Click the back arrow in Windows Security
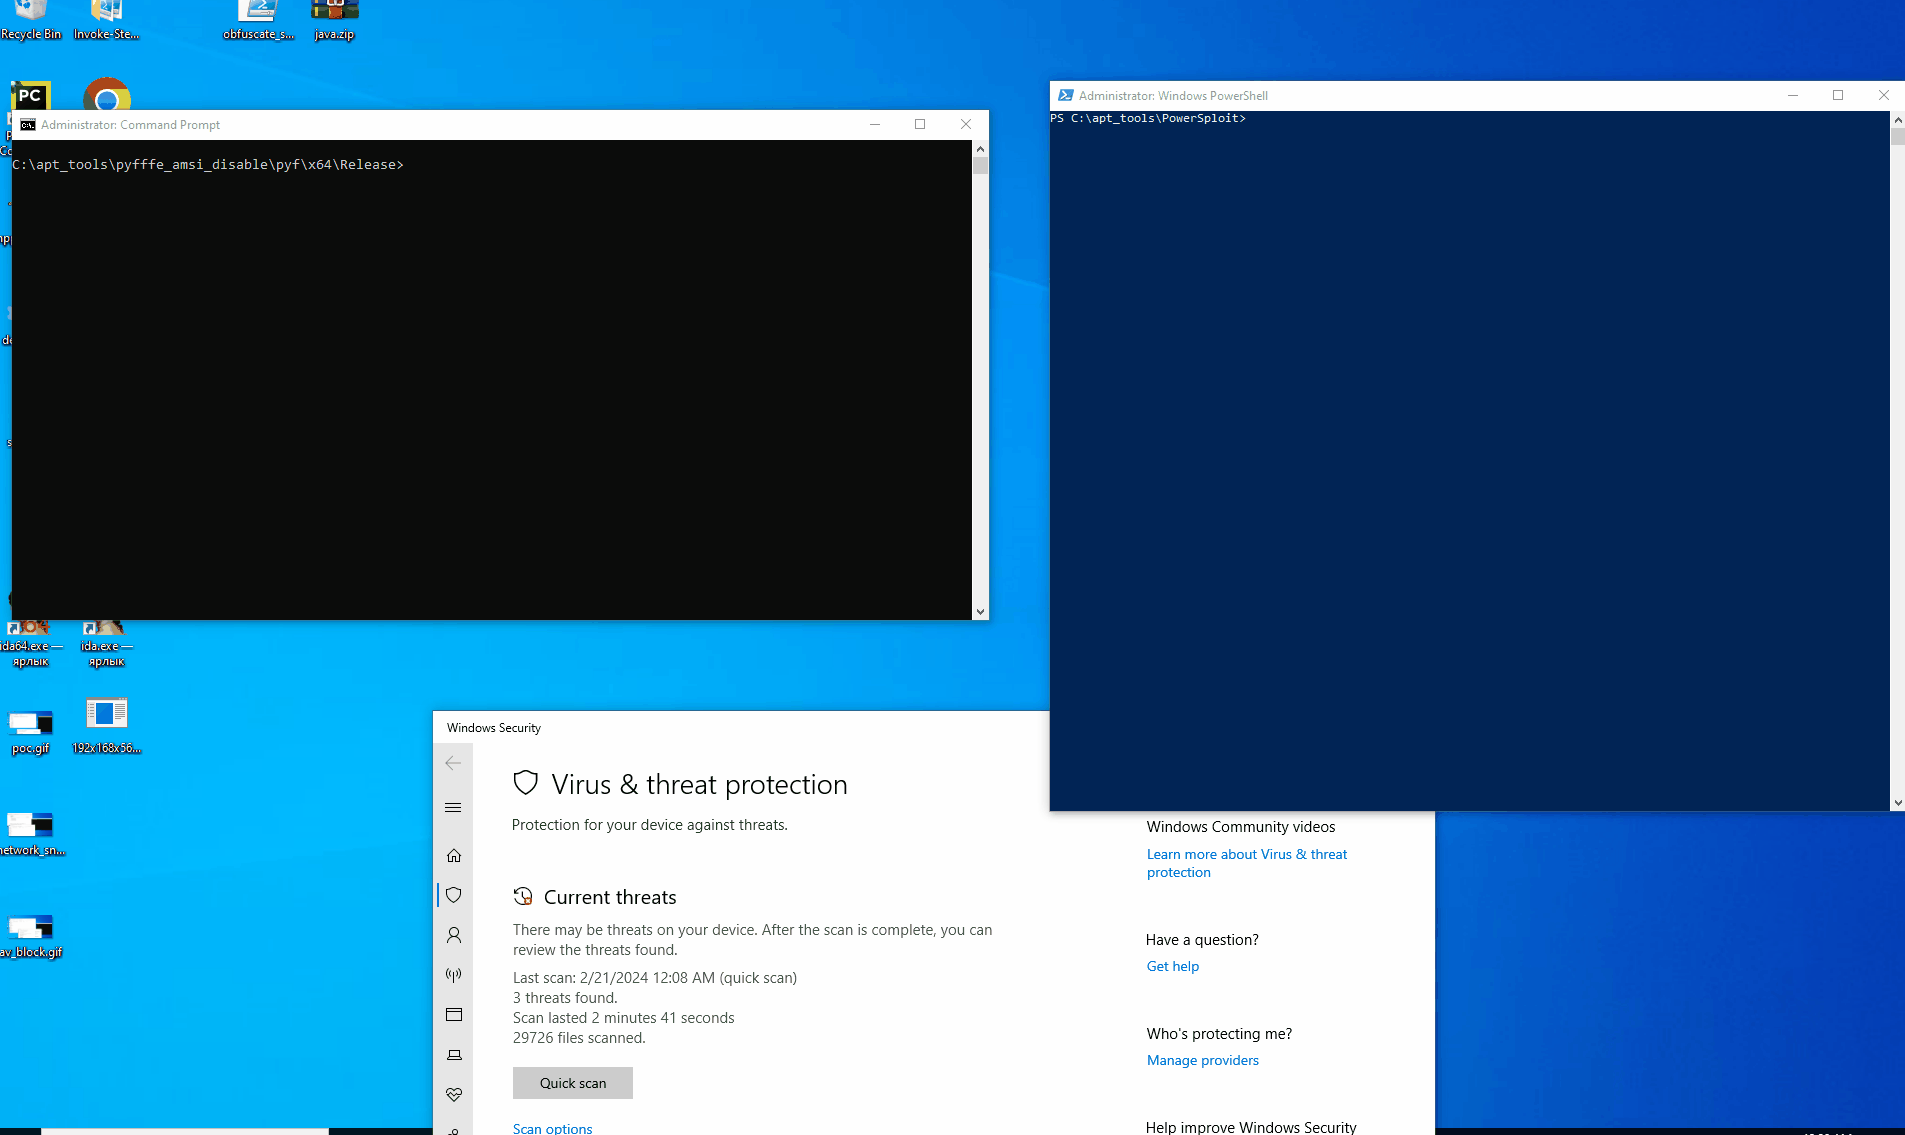 [x=453, y=763]
